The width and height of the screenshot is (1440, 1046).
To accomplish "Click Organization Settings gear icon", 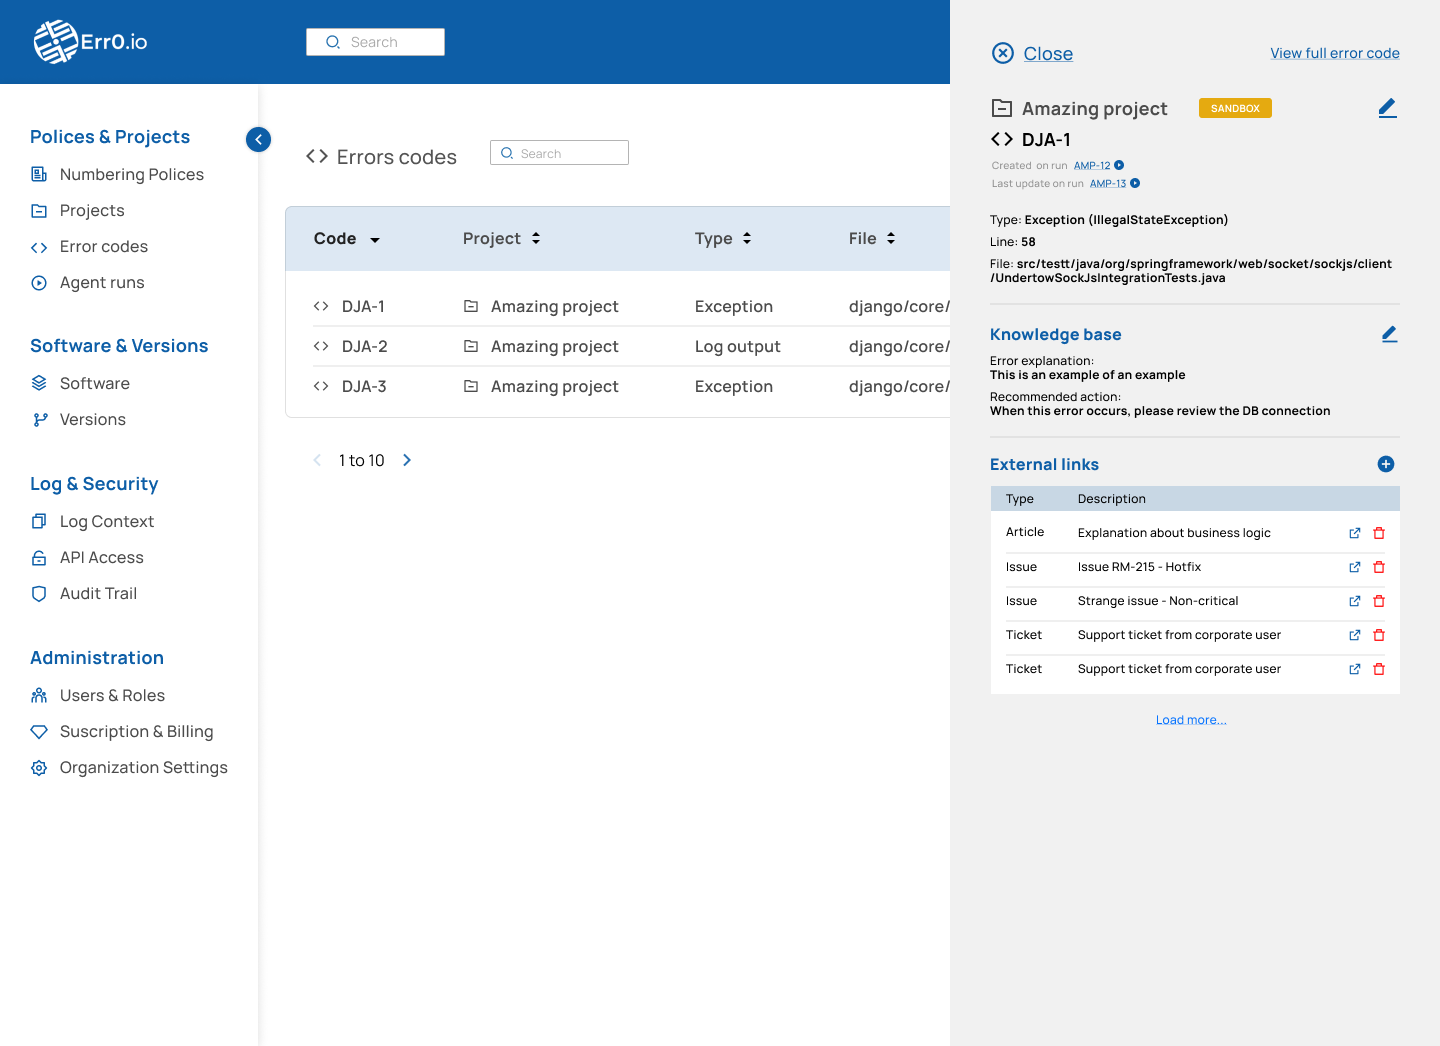I will point(39,768).
